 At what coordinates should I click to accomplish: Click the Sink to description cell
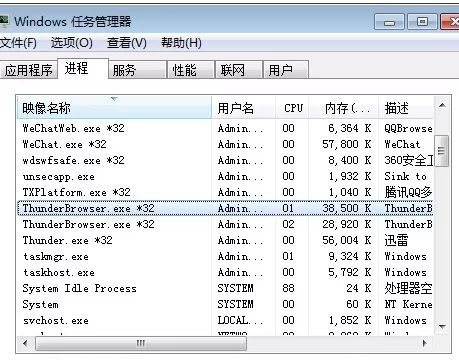(405, 176)
